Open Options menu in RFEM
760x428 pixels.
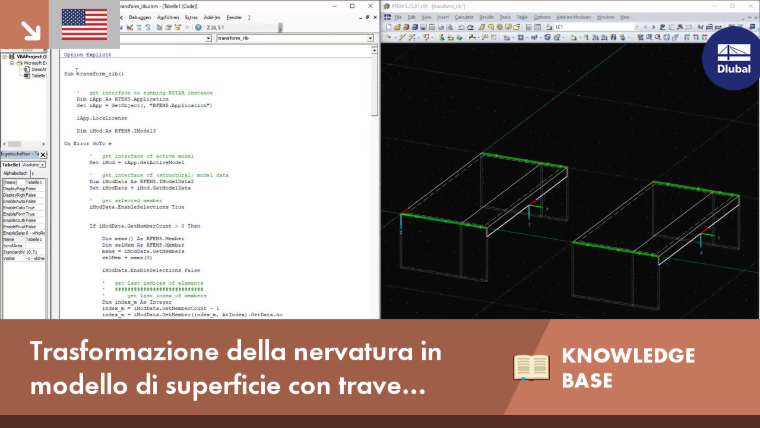click(542, 17)
